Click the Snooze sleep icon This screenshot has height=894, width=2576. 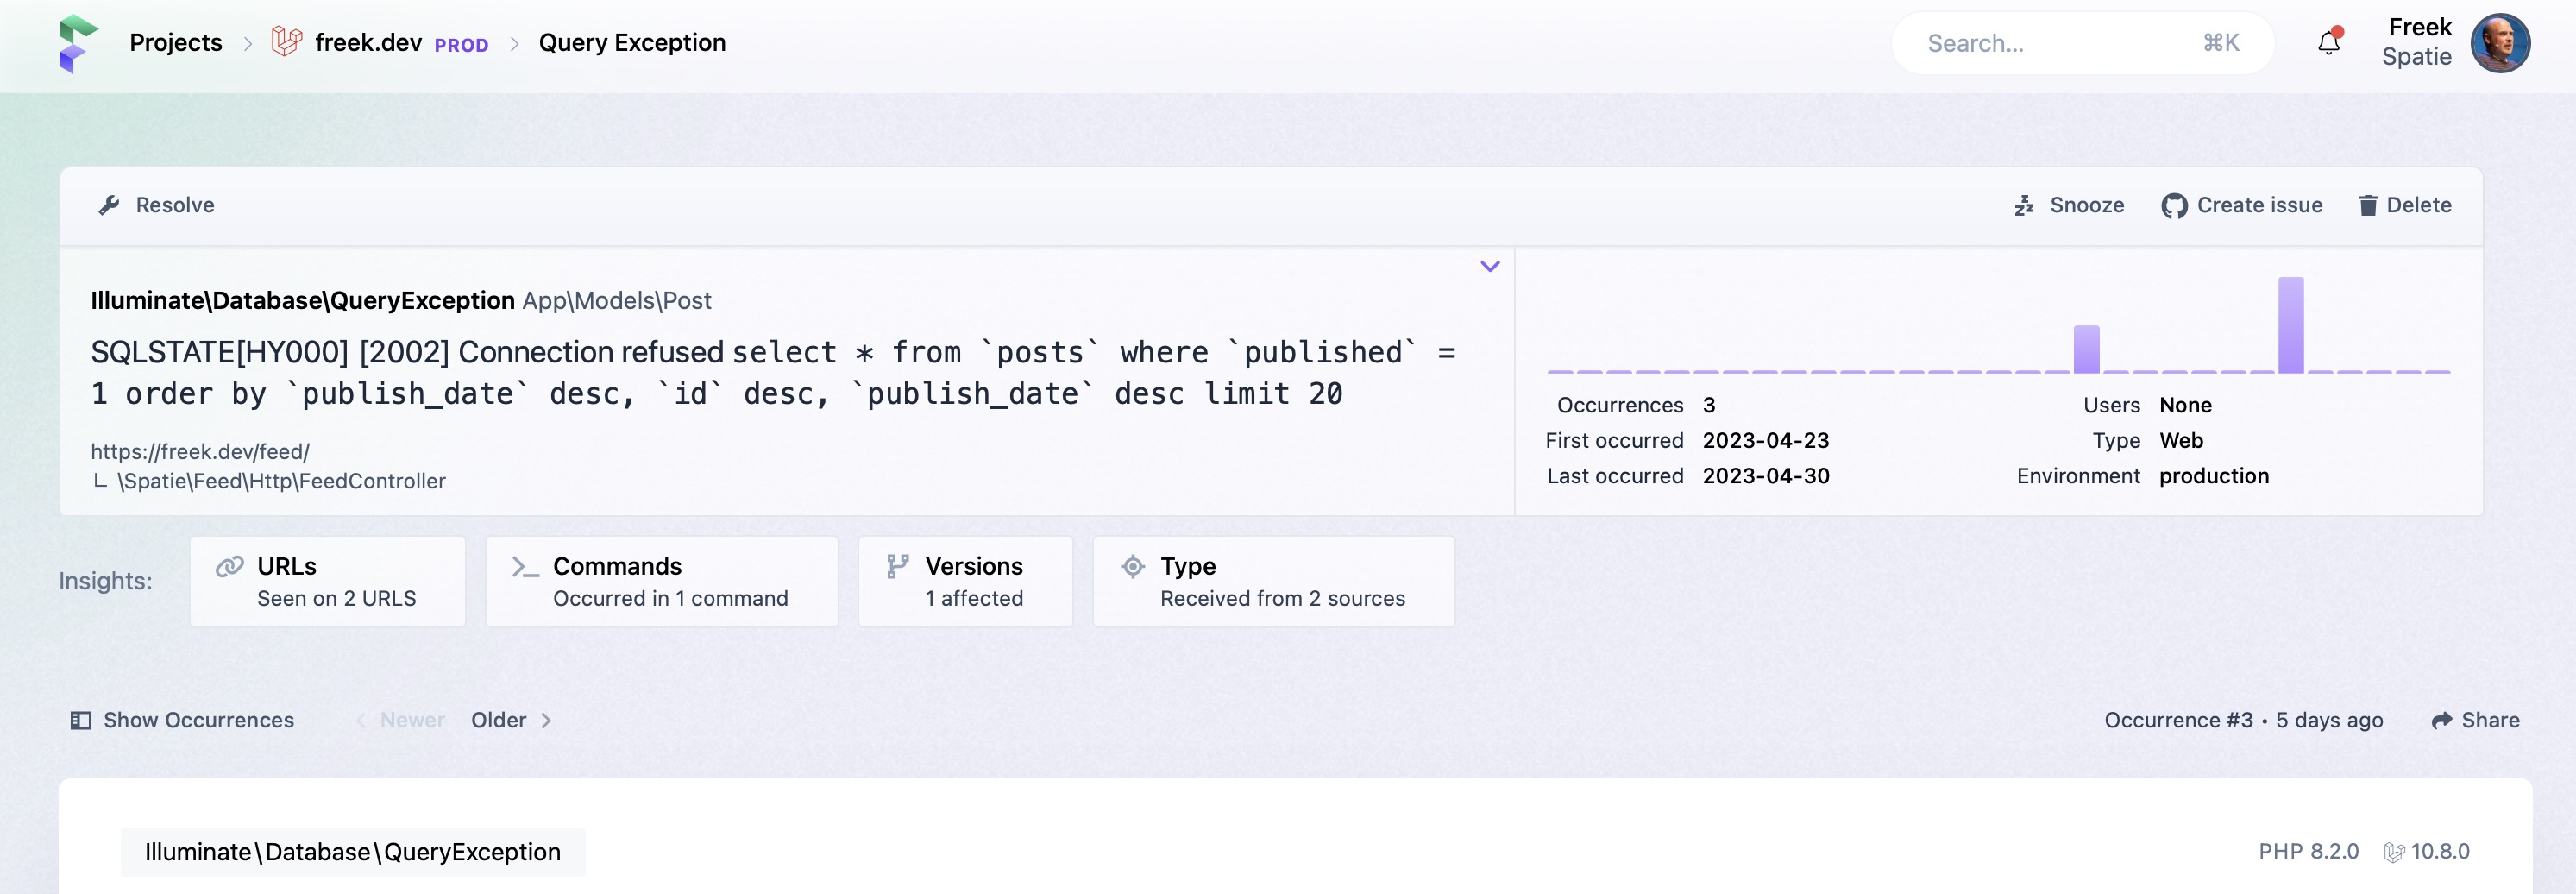click(x=2024, y=205)
